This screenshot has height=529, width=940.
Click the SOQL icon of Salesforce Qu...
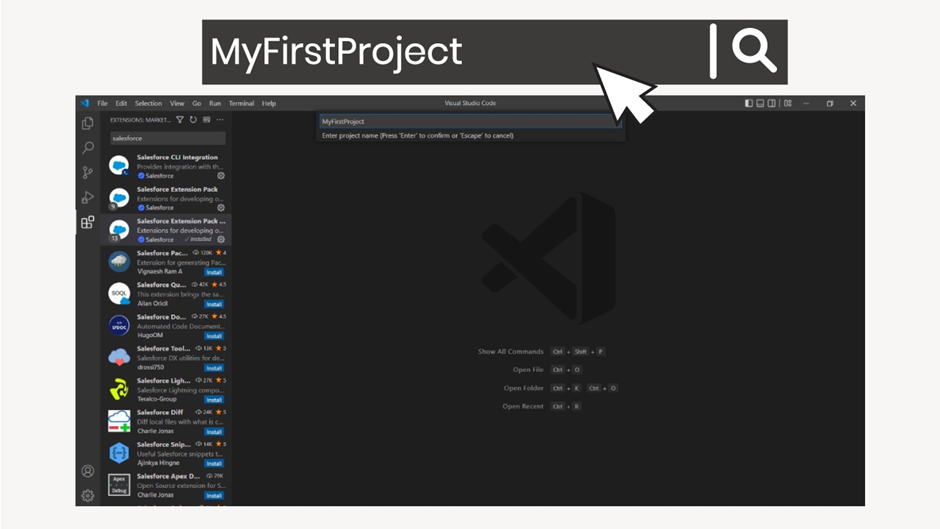point(119,293)
